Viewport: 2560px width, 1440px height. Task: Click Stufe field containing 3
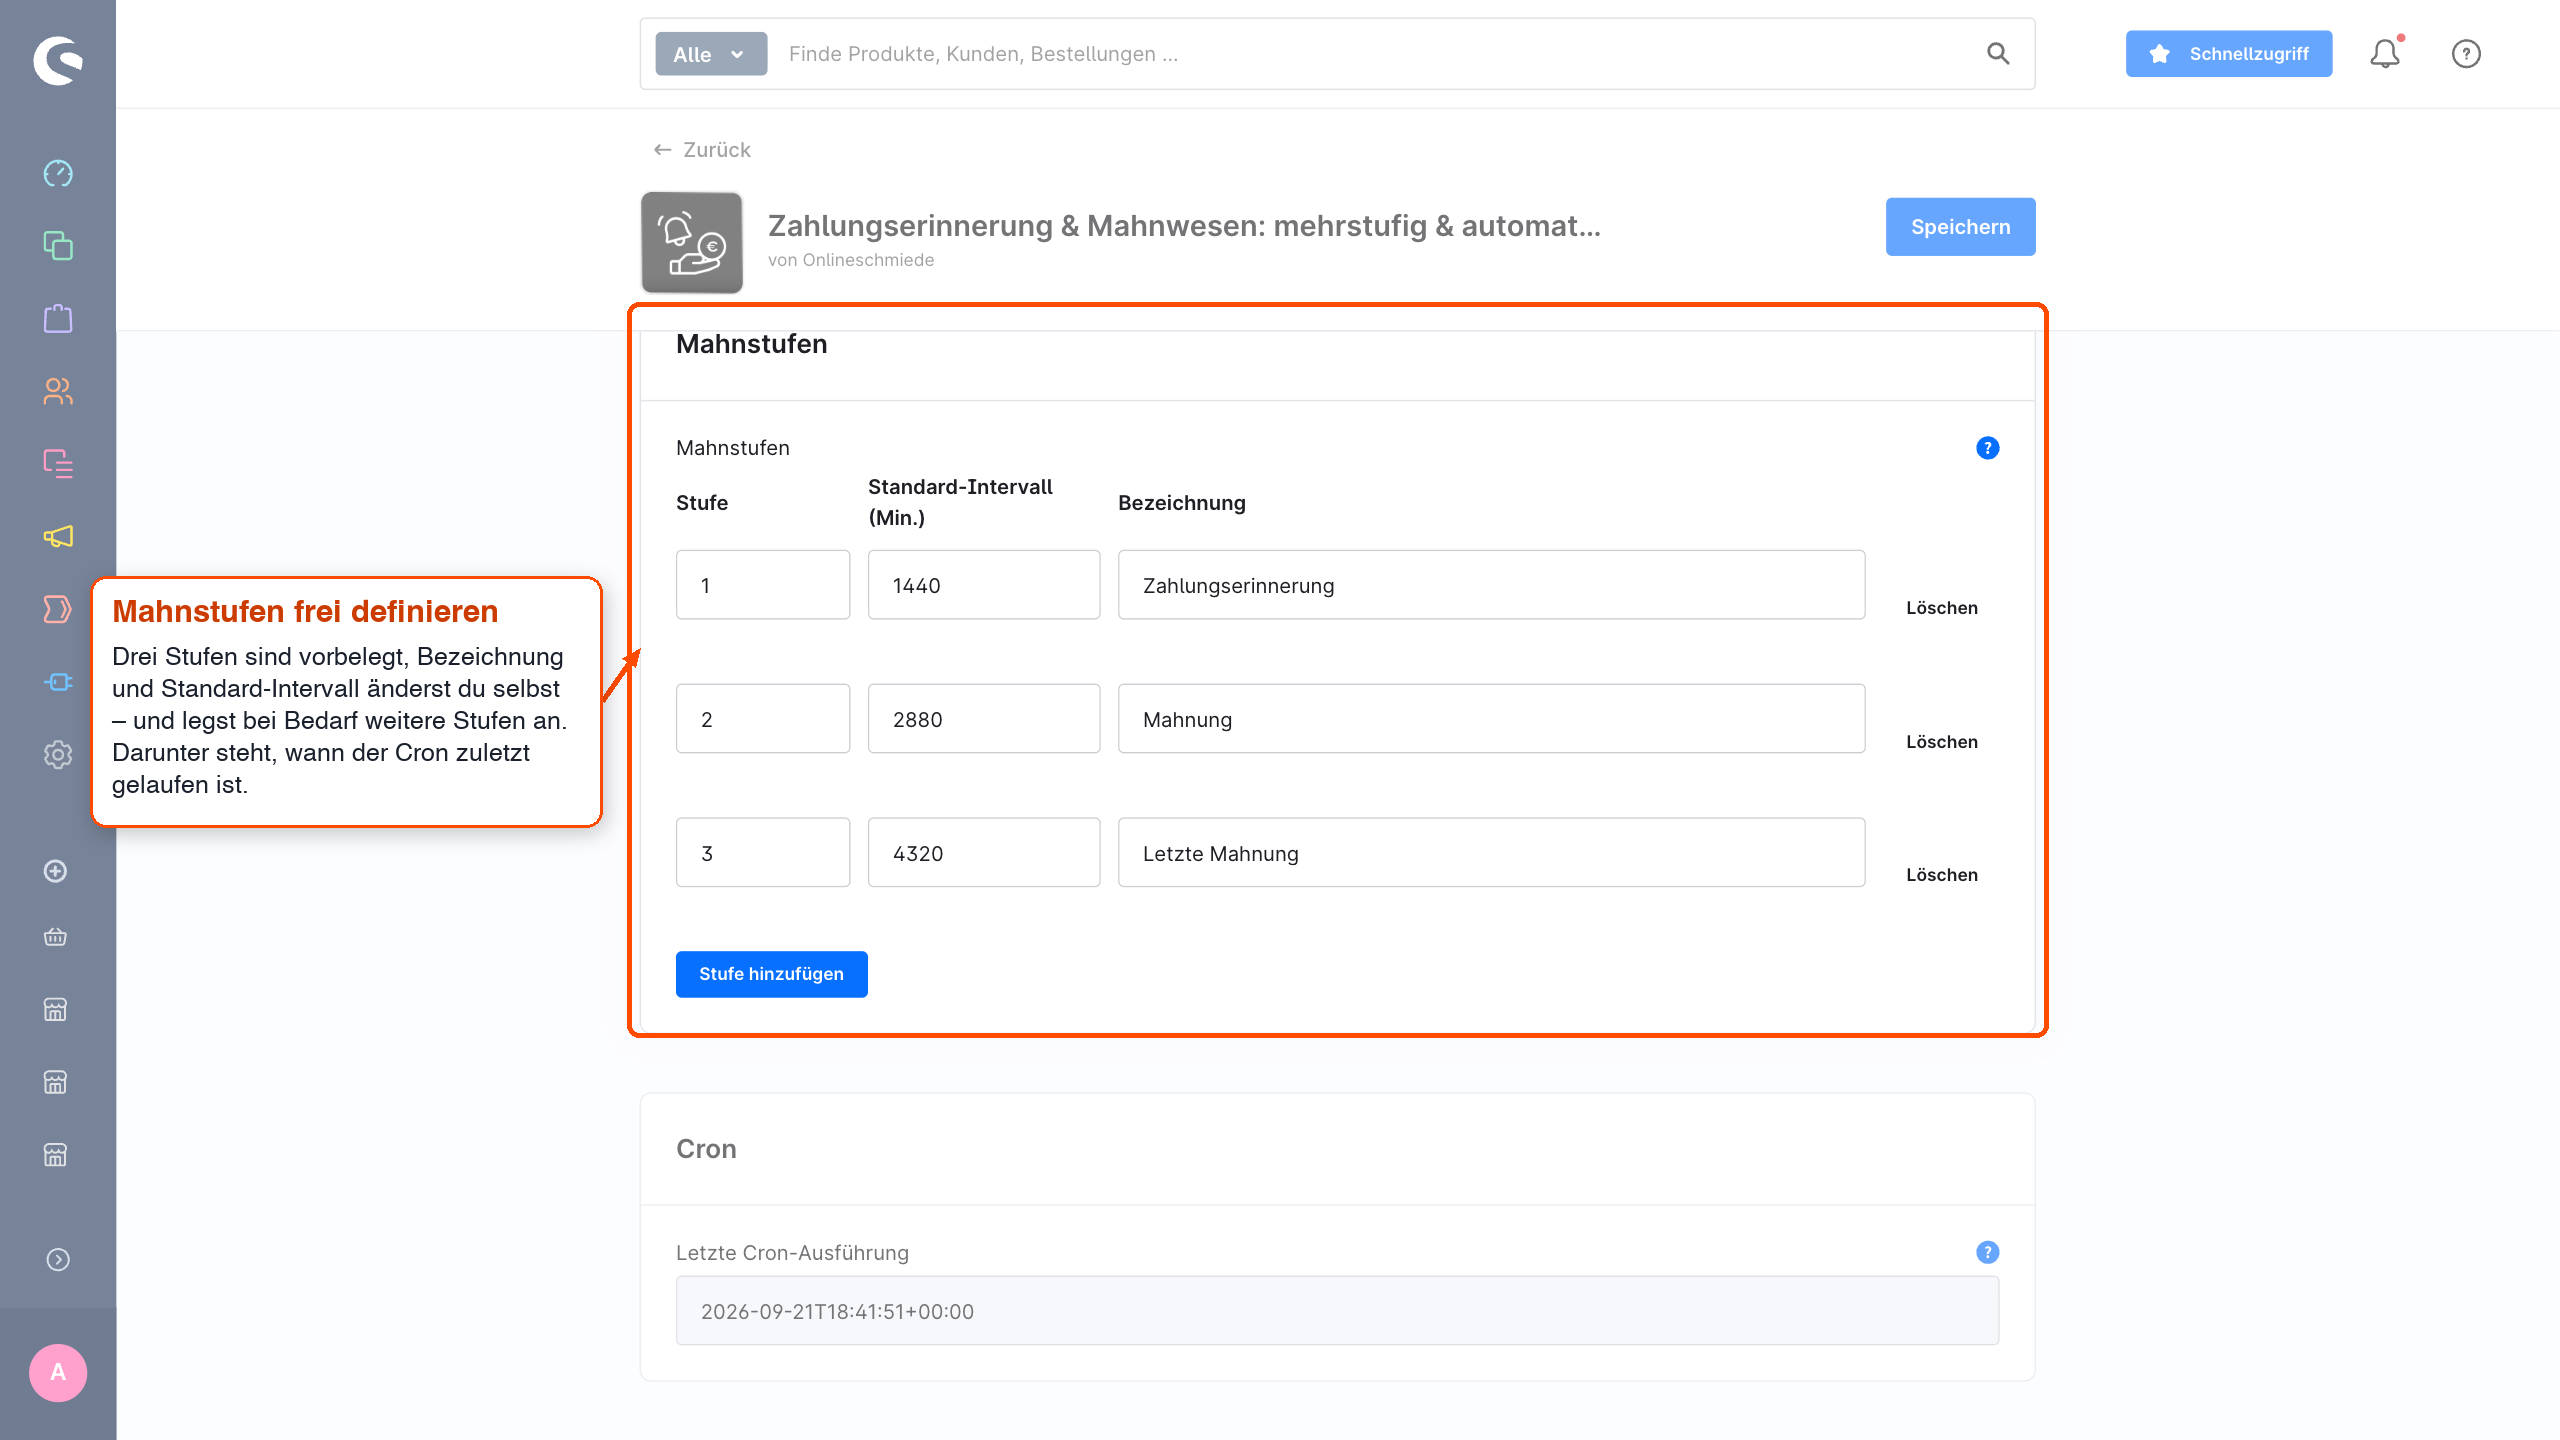pyautogui.click(x=763, y=853)
